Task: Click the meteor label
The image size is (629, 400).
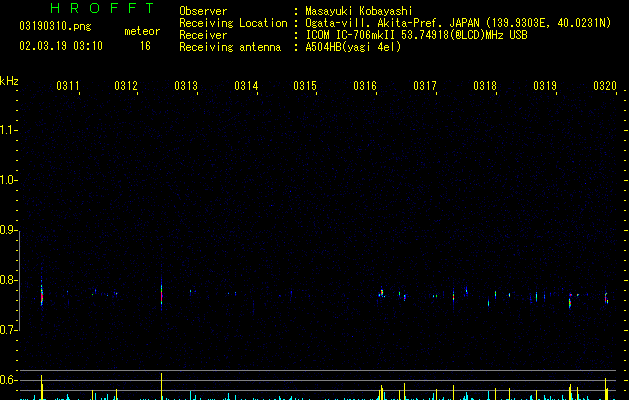Action: click(142, 31)
